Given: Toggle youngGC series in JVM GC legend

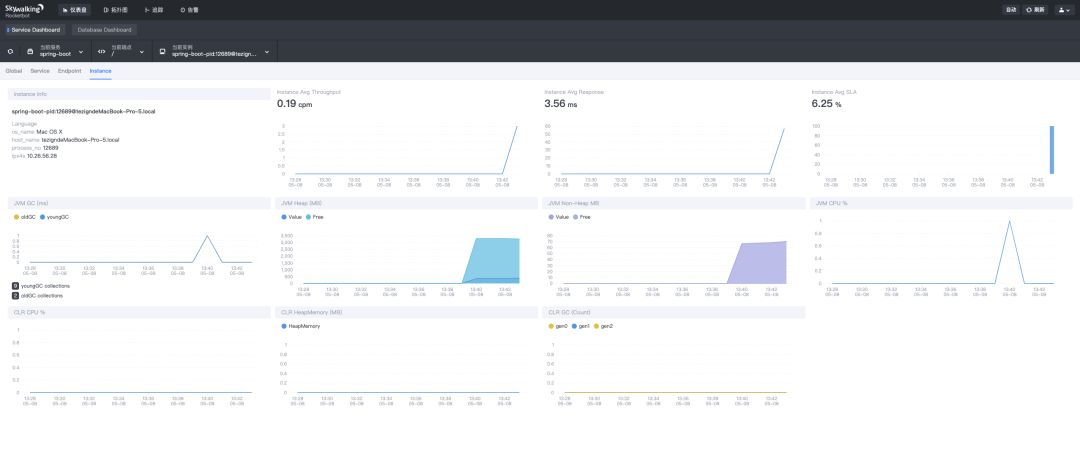Looking at the screenshot, I should coord(55,217).
